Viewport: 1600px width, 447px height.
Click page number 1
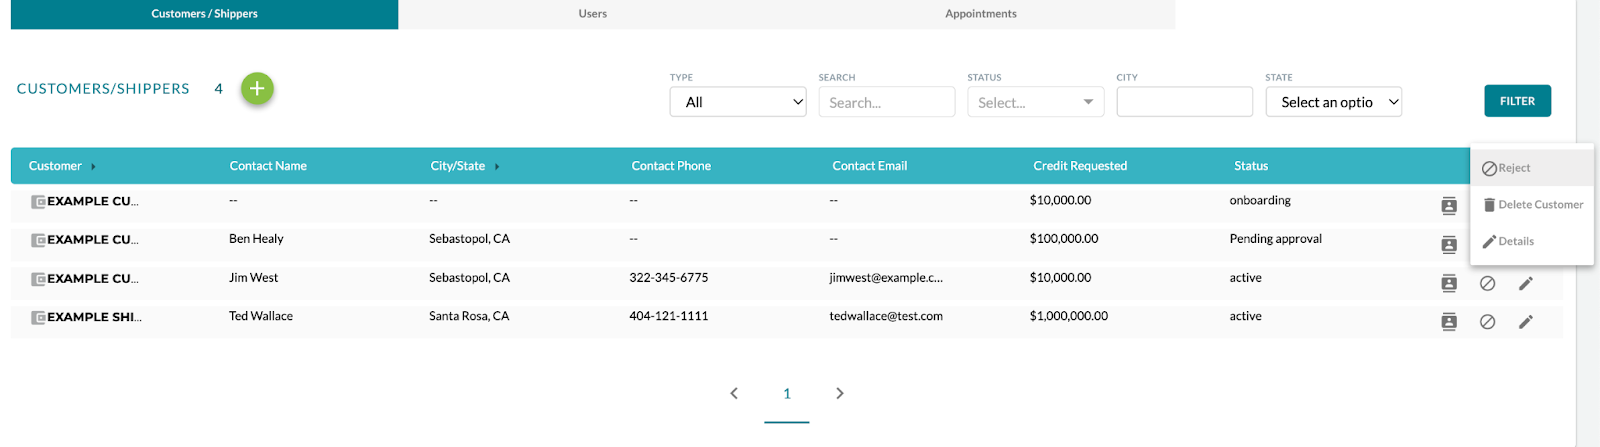[787, 394]
